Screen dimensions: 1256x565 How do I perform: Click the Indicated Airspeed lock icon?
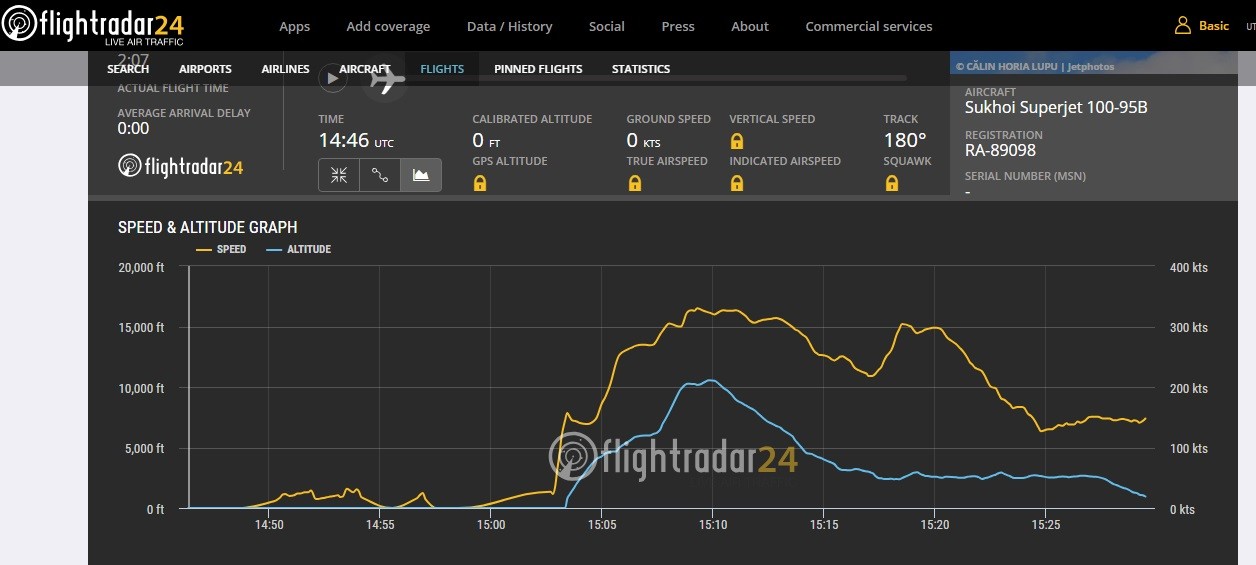737,183
